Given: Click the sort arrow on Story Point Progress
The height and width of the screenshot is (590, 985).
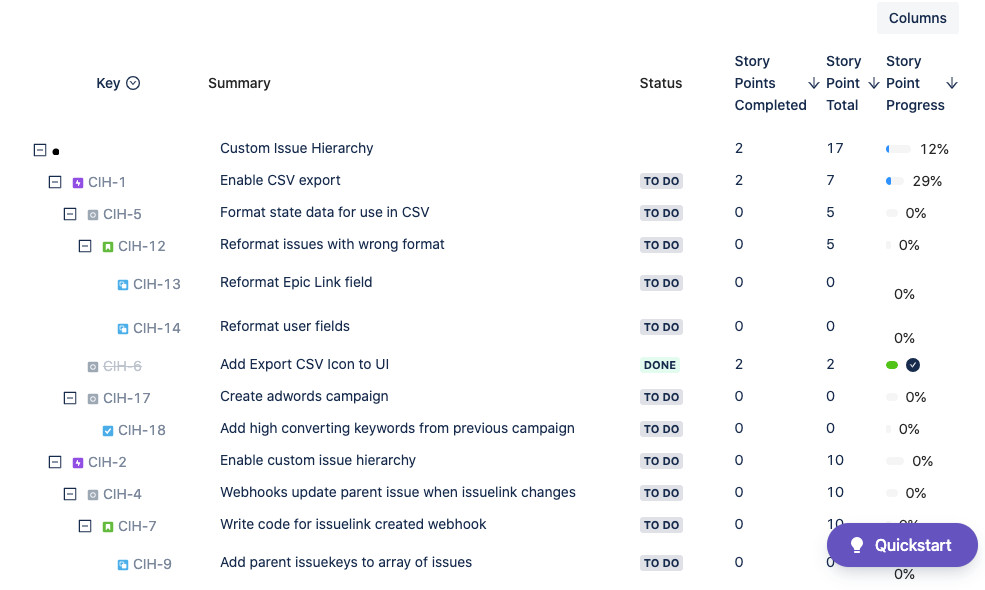Looking at the screenshot, I should [x=952, y=83].
